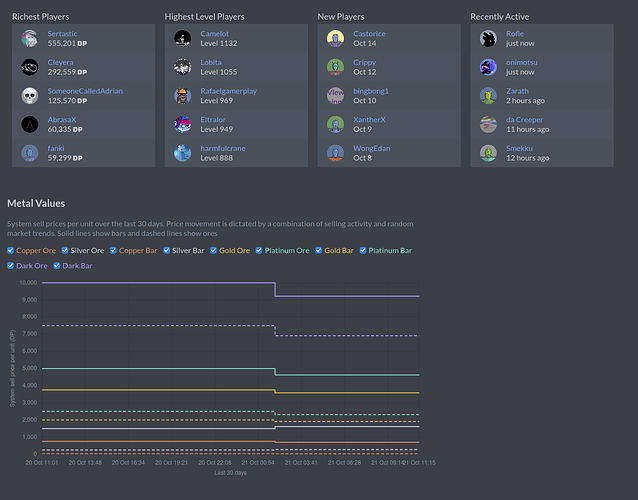
Task: Click Sertastic's avatar in Richest Players
Action: pyautogui.click(x=30, y=39)
